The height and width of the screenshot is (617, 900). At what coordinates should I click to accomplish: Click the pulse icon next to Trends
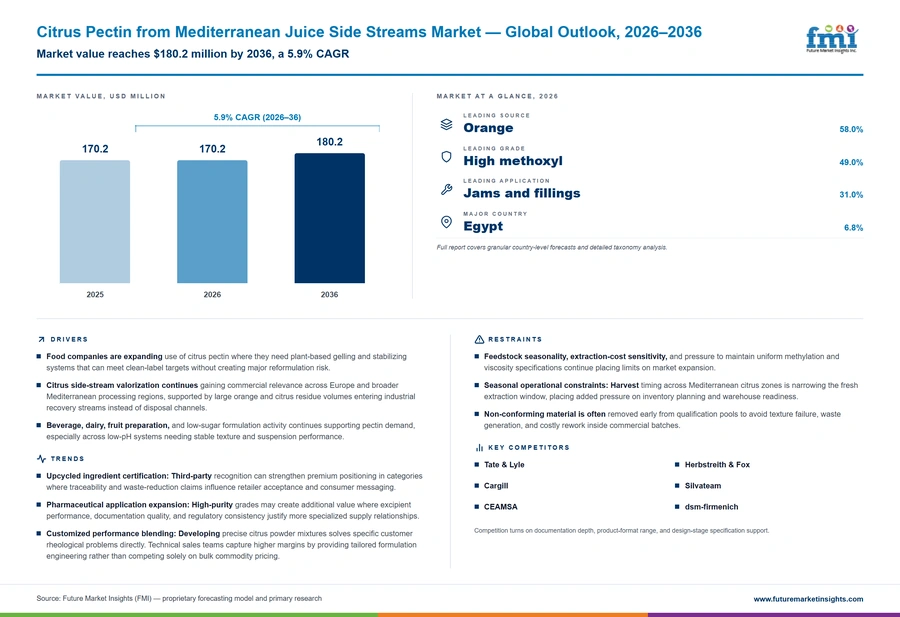tap(41, 459)
